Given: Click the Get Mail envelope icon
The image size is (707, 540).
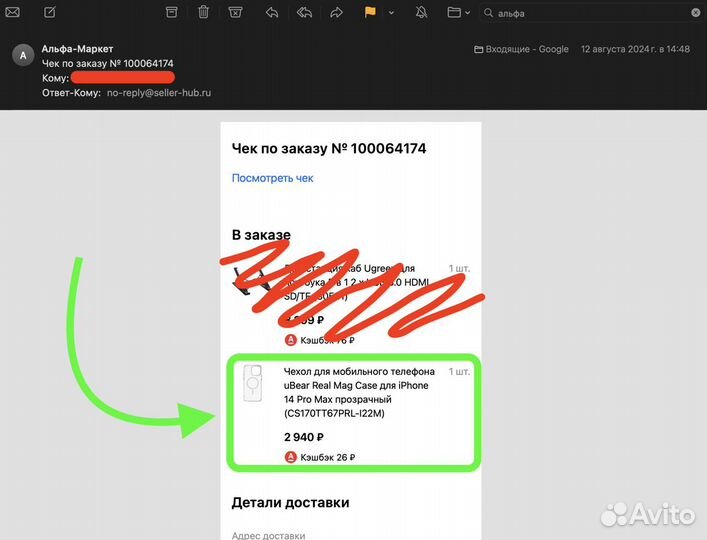Looking at the screenshot, I should coord(12,13).
